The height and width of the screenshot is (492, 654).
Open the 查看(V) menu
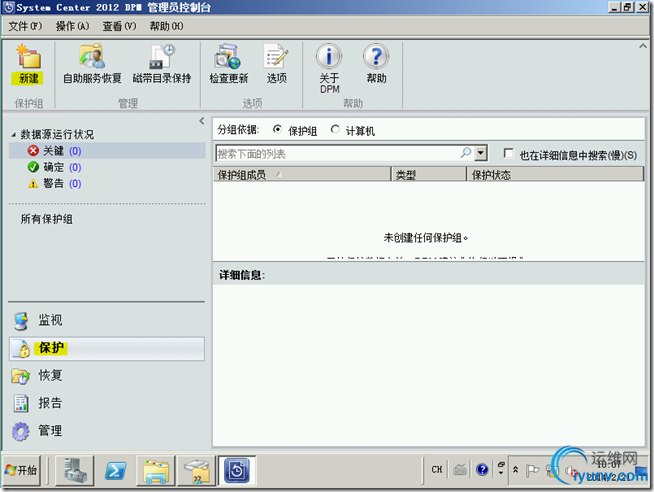(119, 26)
